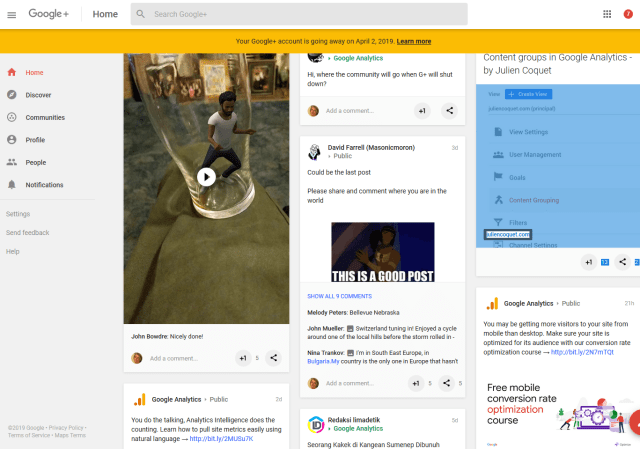Open the bit.ly/2MUSu7K link
The height and width of the screenshot is (449, 640).
coord(221,439)
